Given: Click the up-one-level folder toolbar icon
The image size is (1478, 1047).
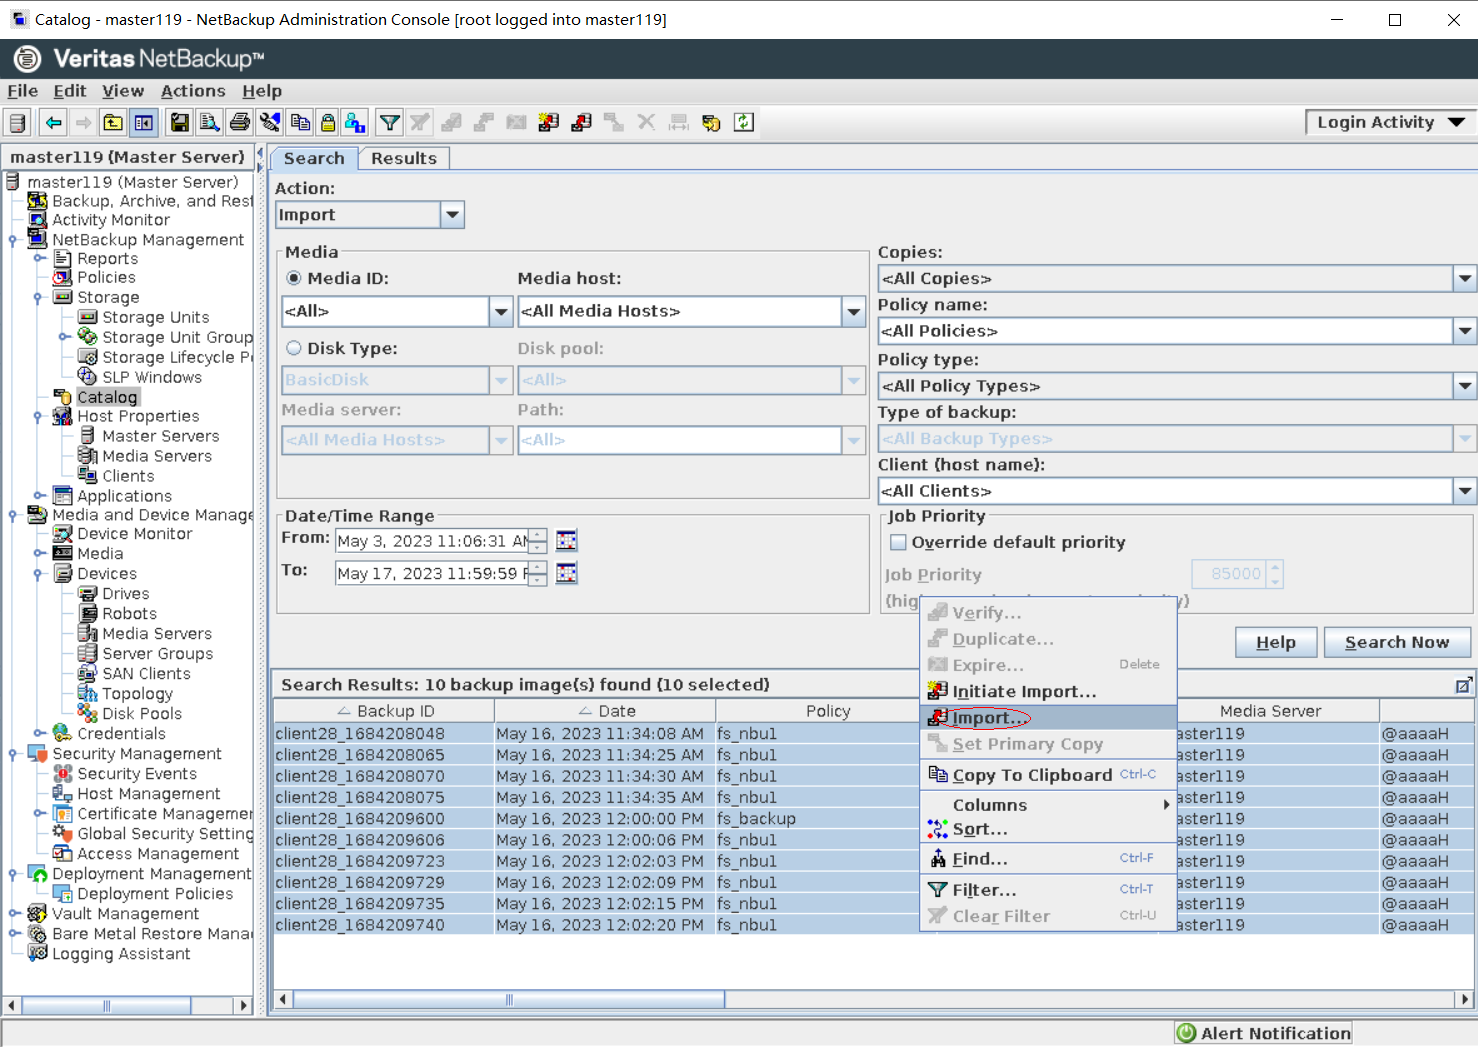Looking at the screenshot, I should pos(113,123).
